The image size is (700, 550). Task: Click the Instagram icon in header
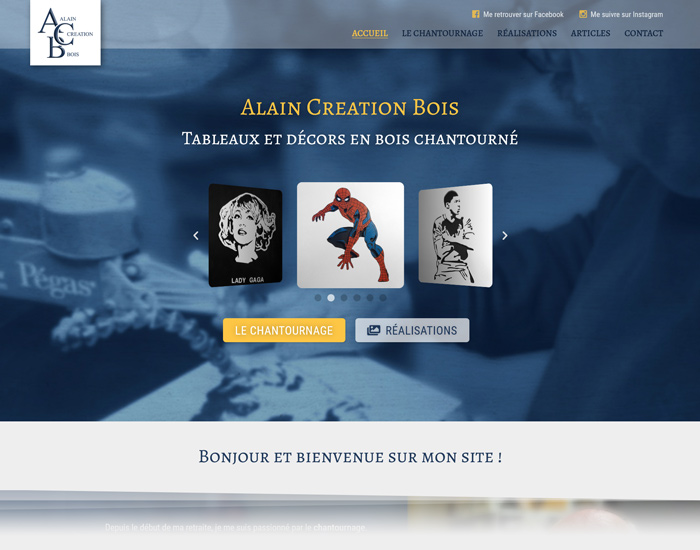coord(583,14)
